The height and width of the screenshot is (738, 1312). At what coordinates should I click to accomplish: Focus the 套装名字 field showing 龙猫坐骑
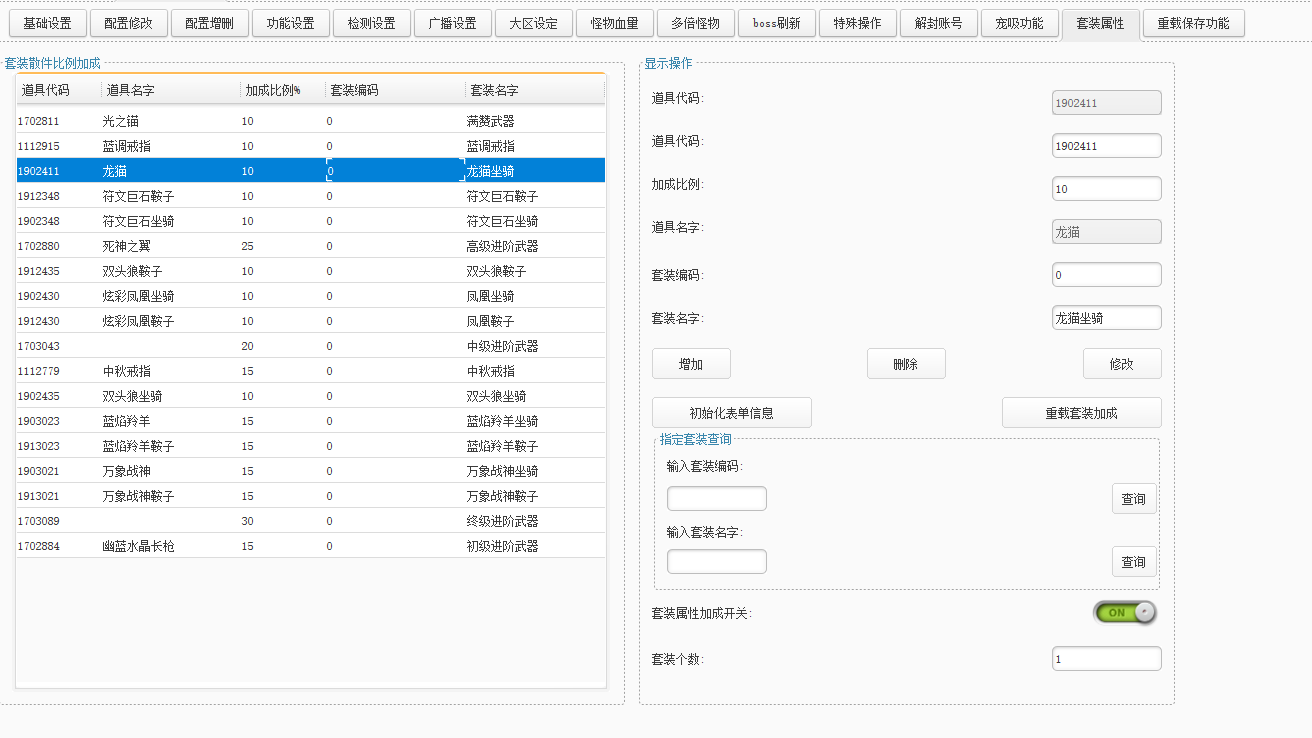tap(1107, 318)
